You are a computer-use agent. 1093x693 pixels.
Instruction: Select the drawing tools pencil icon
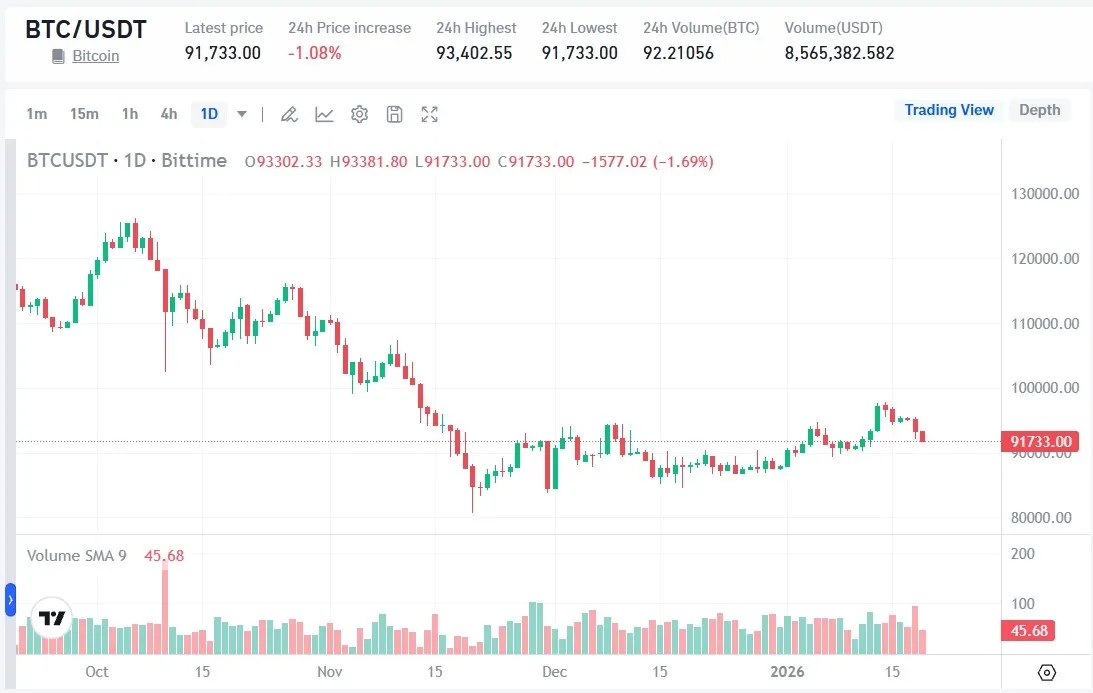(x=289, y=114)
